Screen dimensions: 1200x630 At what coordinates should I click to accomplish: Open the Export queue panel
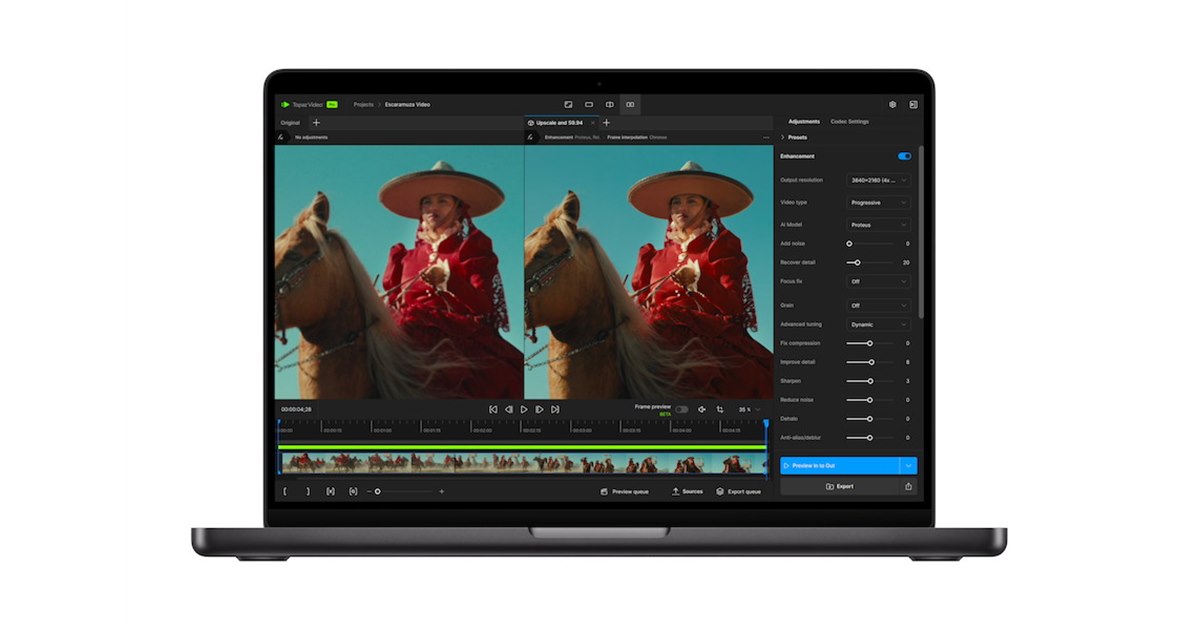coord(739,491)
